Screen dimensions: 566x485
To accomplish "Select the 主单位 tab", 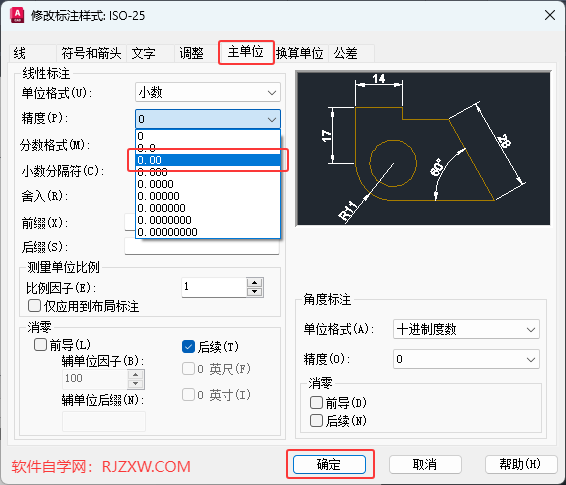I will pos(246,52).
